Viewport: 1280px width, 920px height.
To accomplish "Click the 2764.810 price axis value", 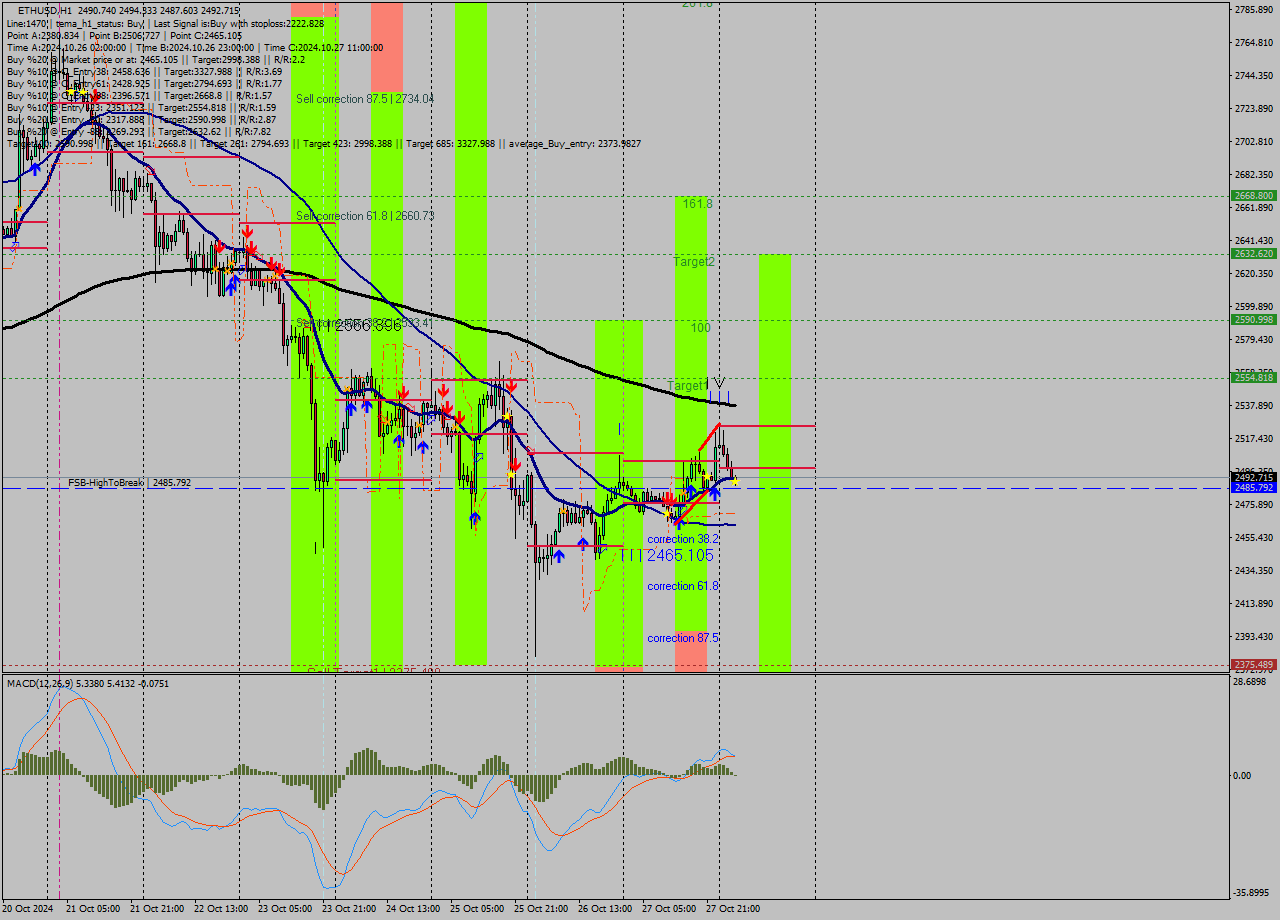I will click(x=1254, y=43).
